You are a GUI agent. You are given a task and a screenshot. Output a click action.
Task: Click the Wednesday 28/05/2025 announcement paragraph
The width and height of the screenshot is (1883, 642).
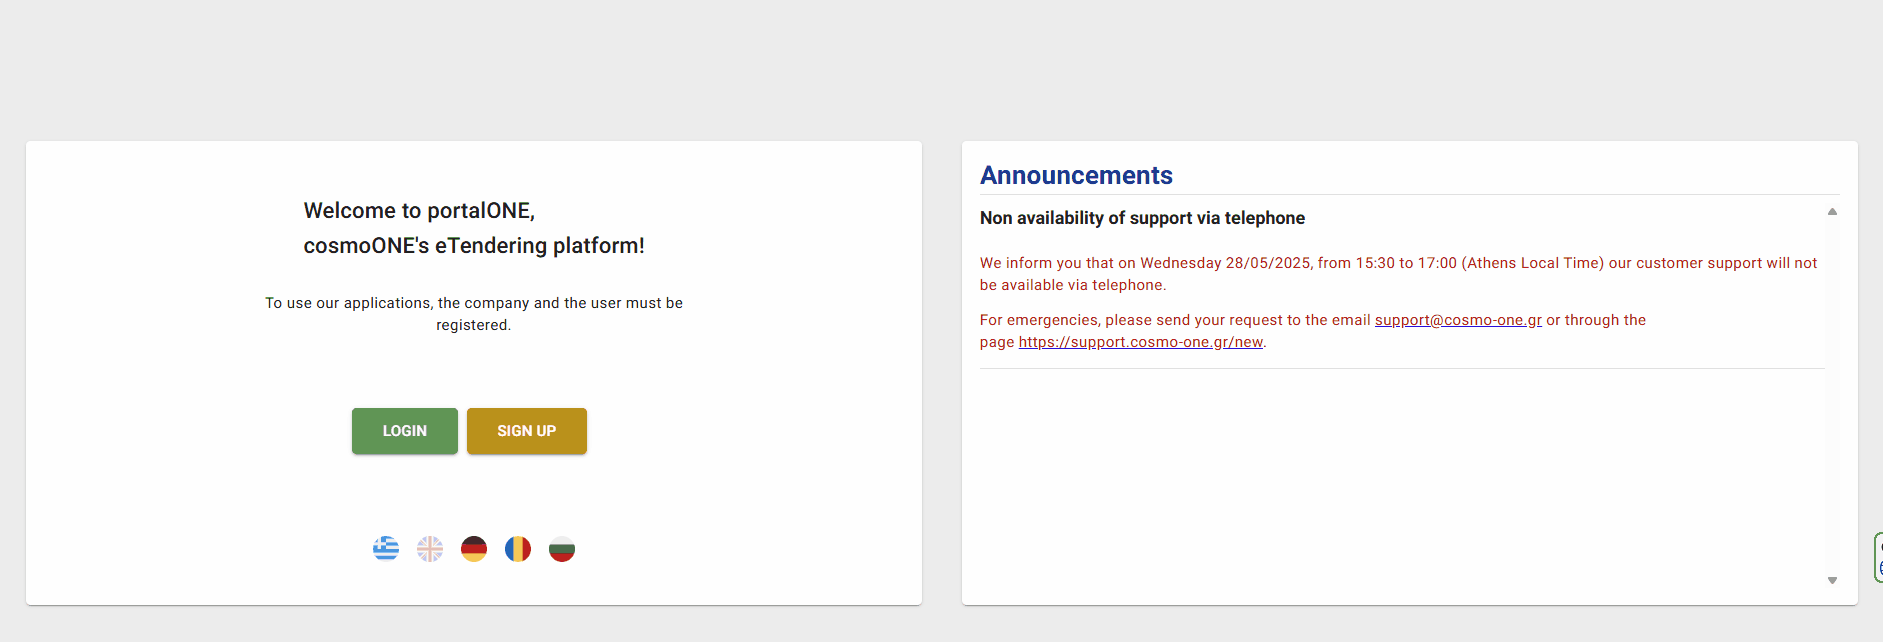point(1399,274)
